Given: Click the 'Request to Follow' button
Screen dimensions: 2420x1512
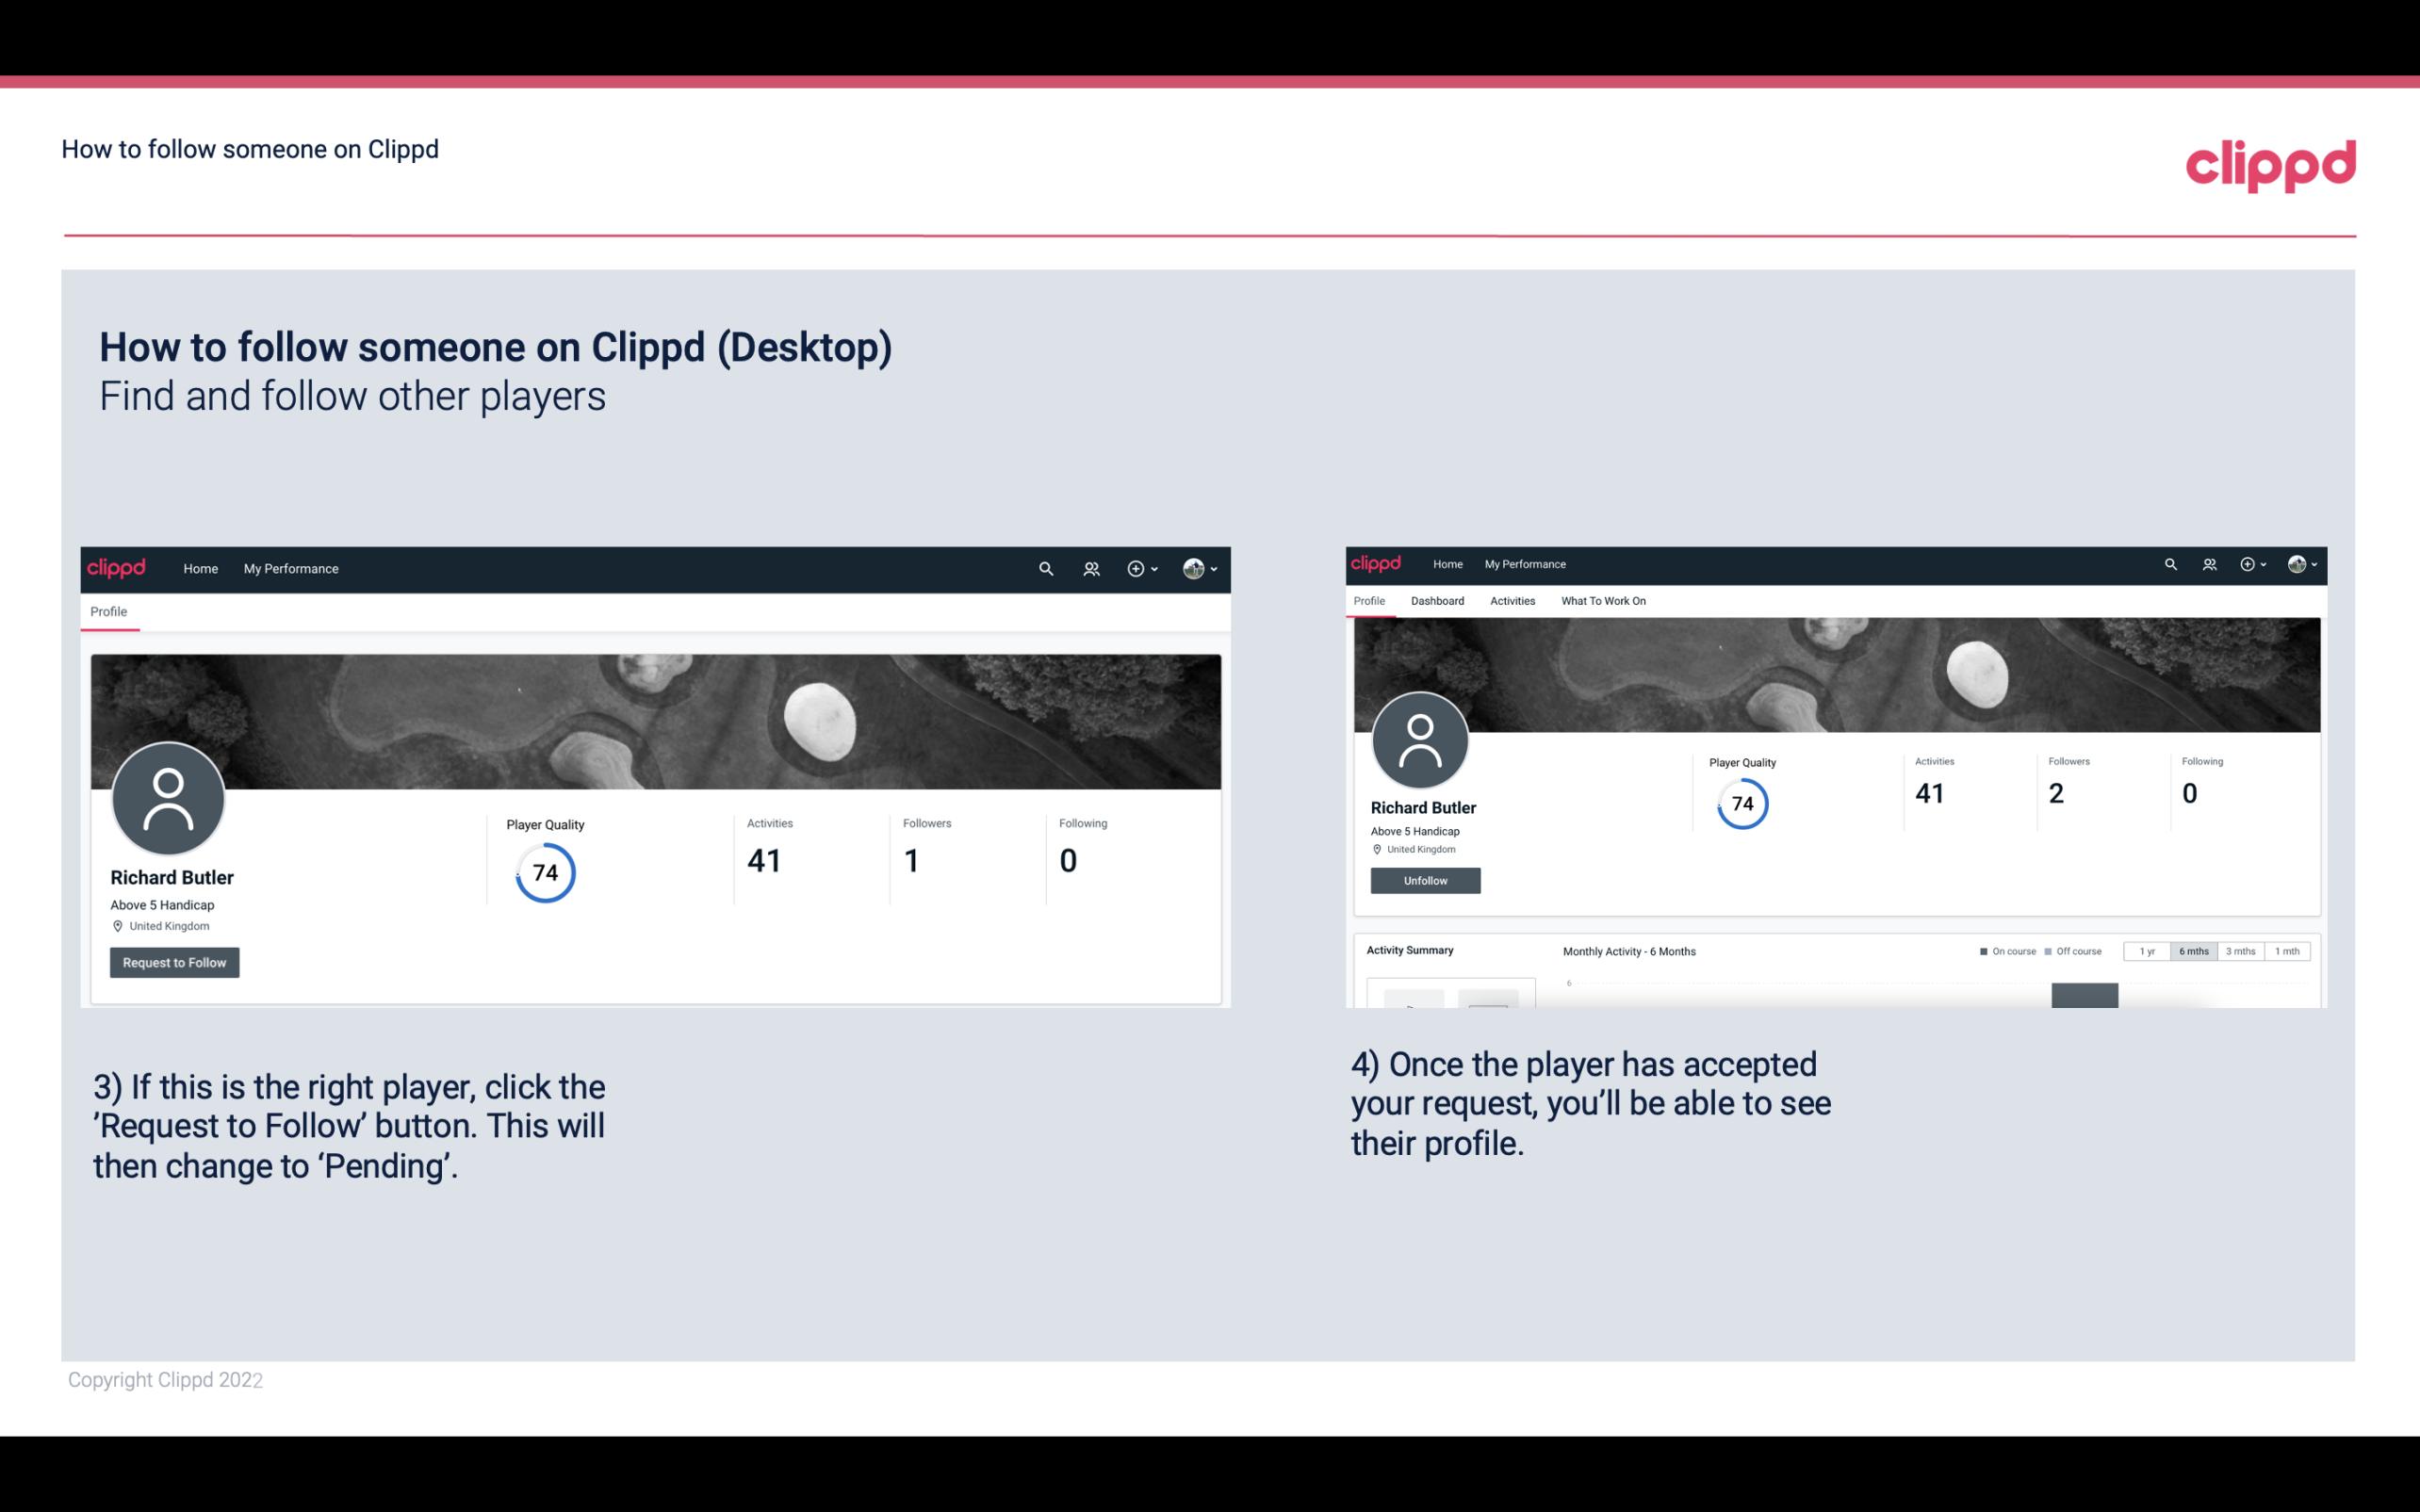Looking at the screenshot, I should click(x=174, y=962).
